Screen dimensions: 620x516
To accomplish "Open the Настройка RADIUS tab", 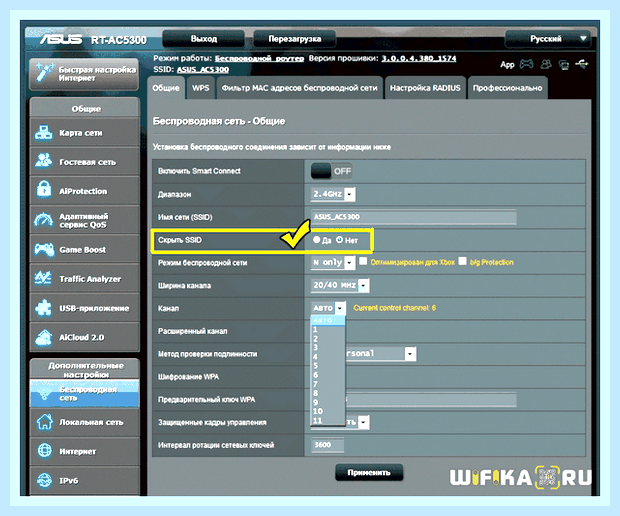I will [425, 88].
